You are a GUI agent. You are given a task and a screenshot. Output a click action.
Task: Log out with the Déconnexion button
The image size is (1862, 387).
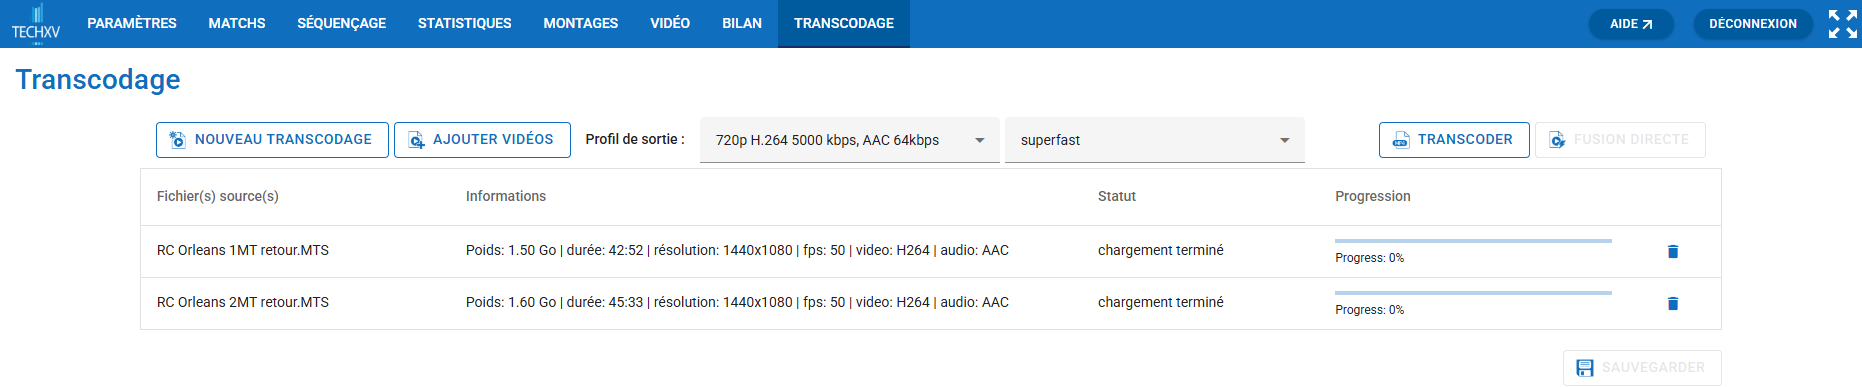click(x=1753, y=24)
